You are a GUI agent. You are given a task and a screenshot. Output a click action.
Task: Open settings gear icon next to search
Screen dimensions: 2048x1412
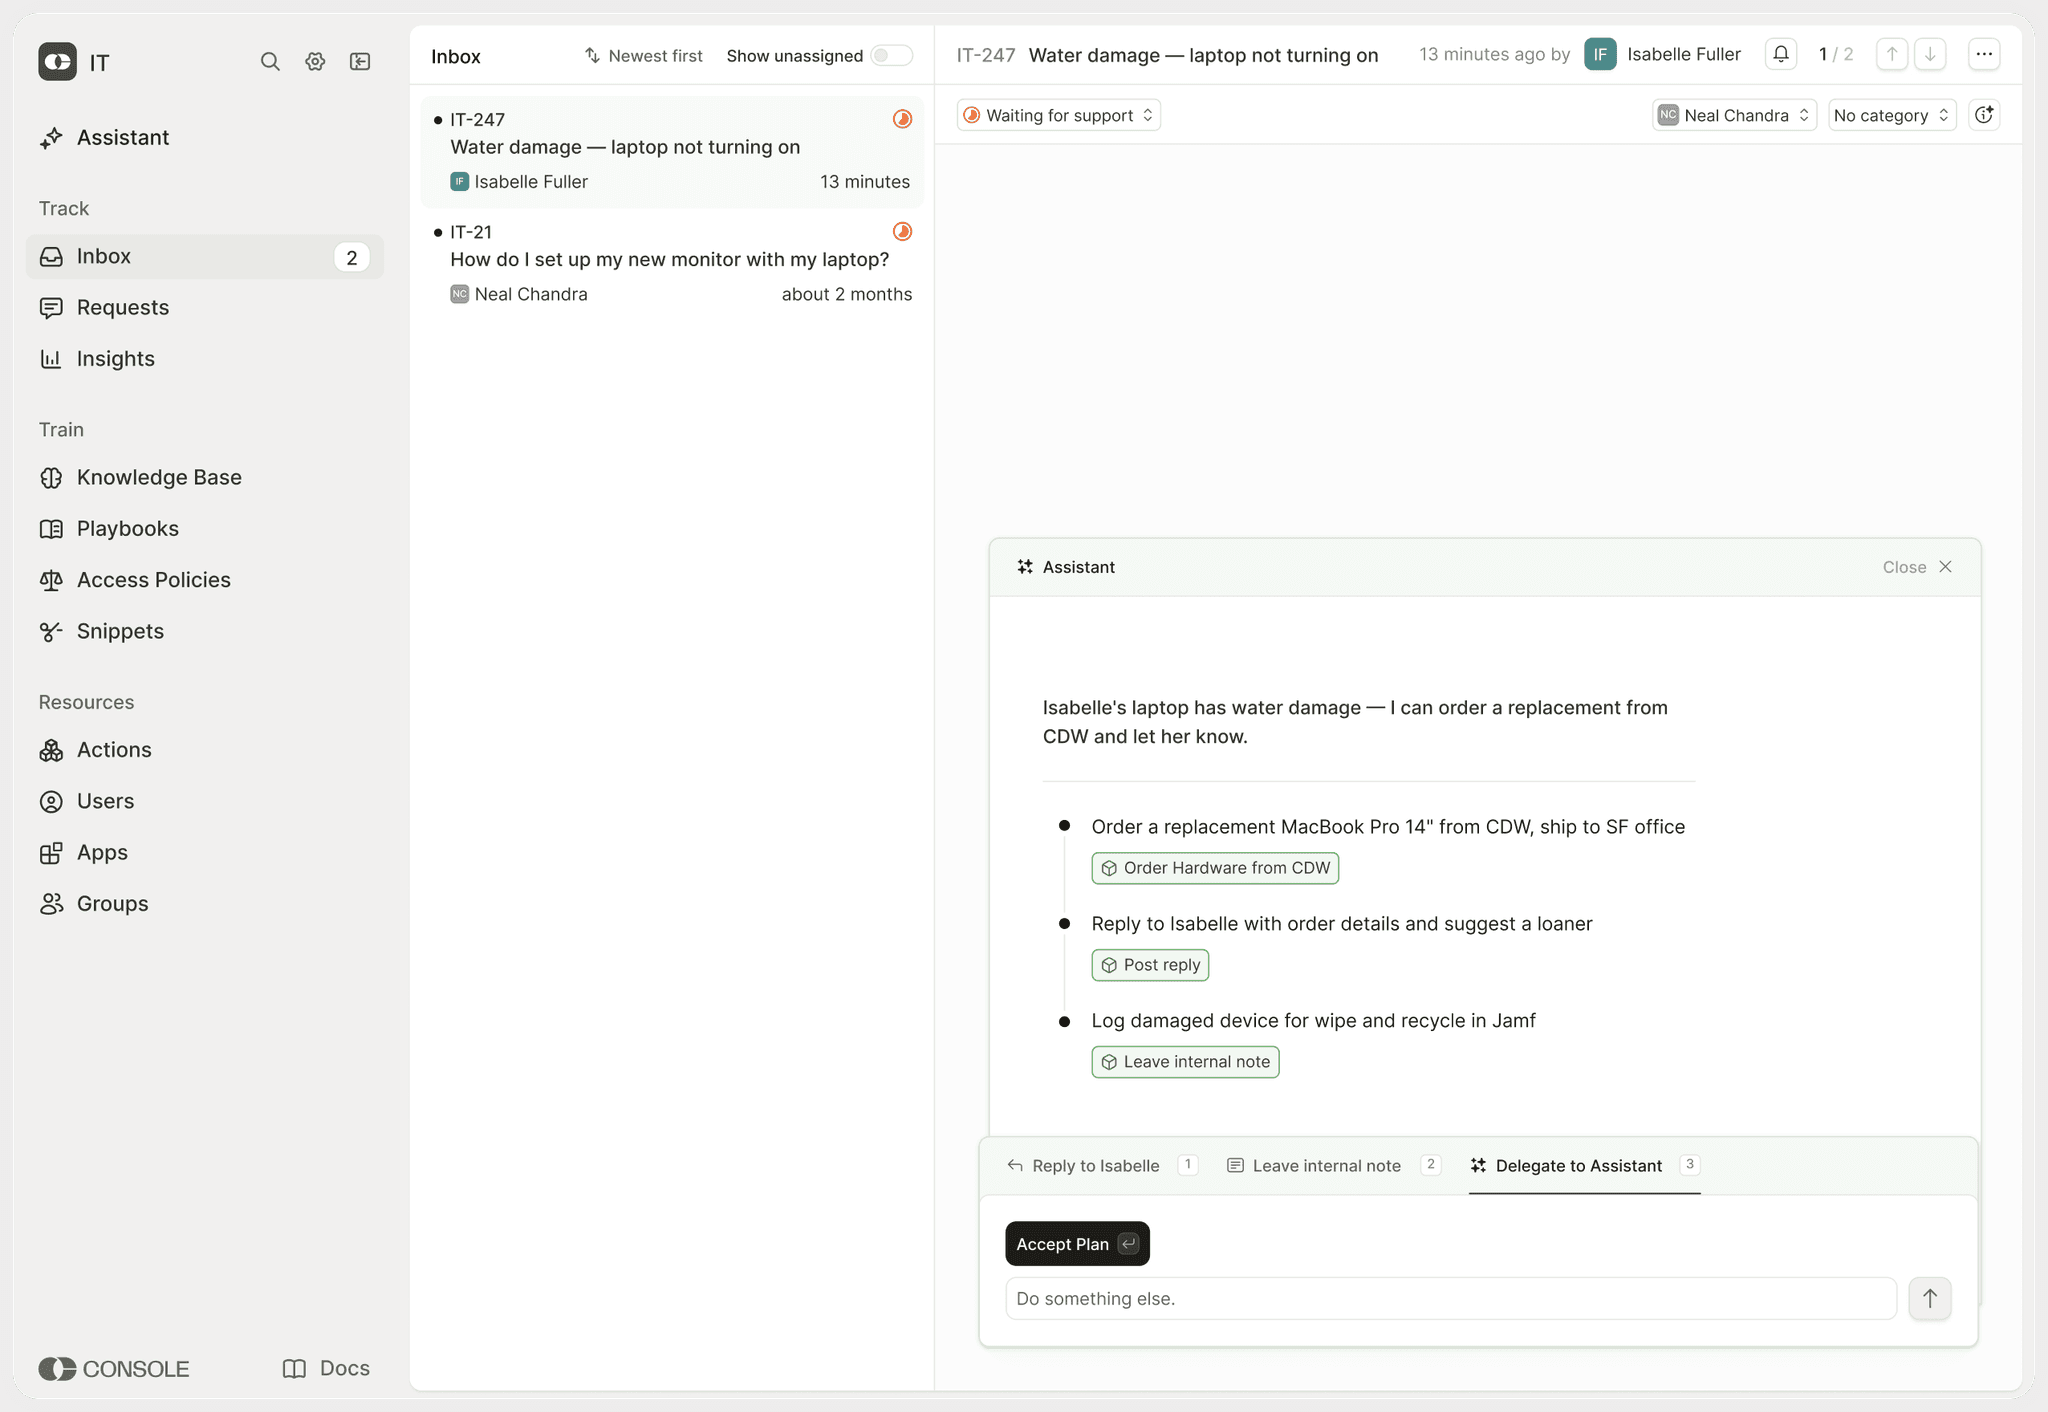[x=315, y=62]
